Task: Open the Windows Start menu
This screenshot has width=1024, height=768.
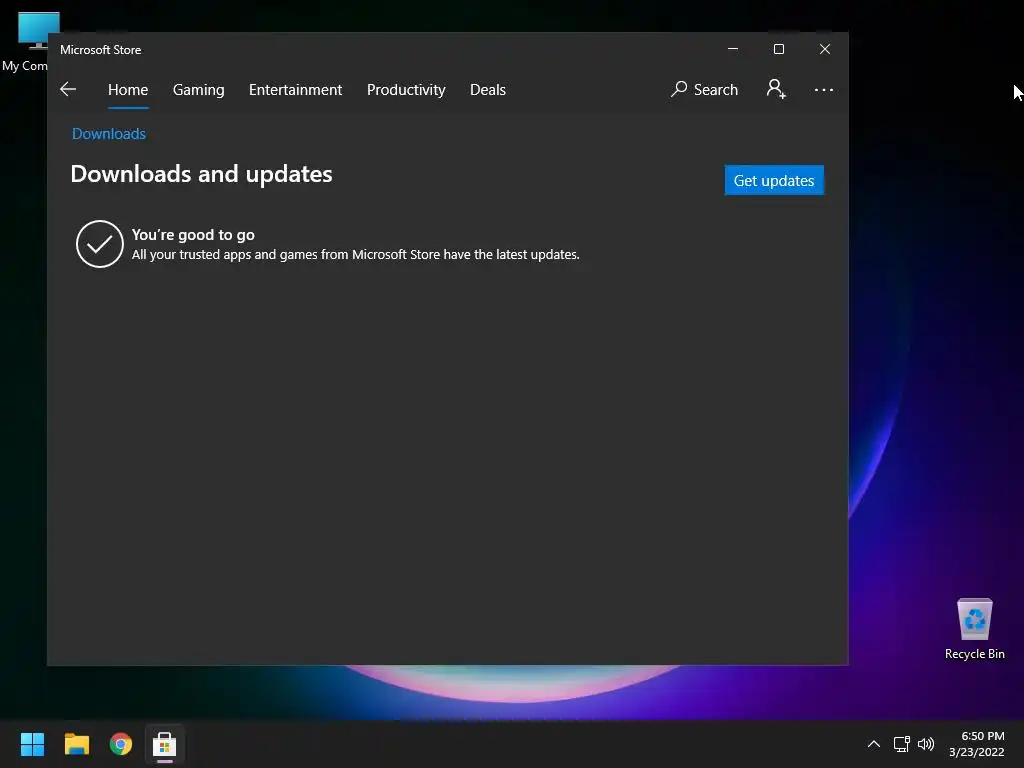Action: pos(32,744)
